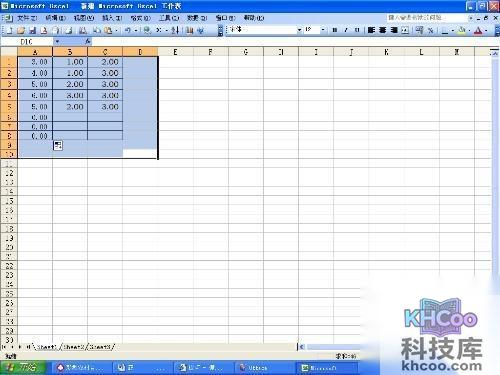Click the help question search box
The width and height of the screenshot is (500, 375).
click(427, 18)
